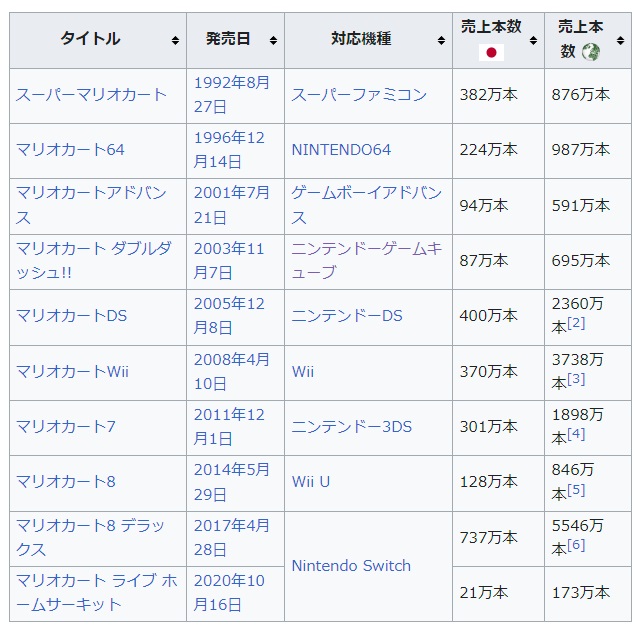
Task: Sort table by 発売日 column arrows
Action: coord(273,40)
